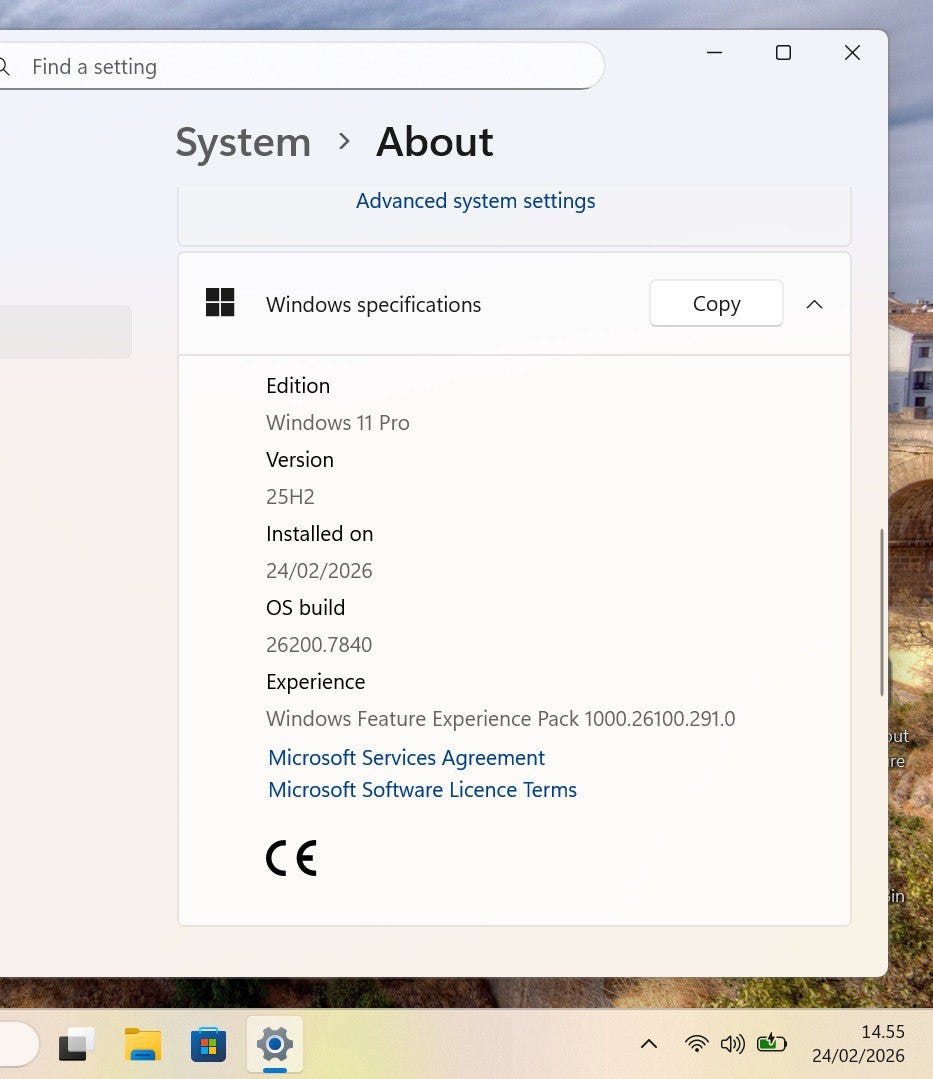Check the battery charging icon
933x1079 pixels.
(771, 1044)
